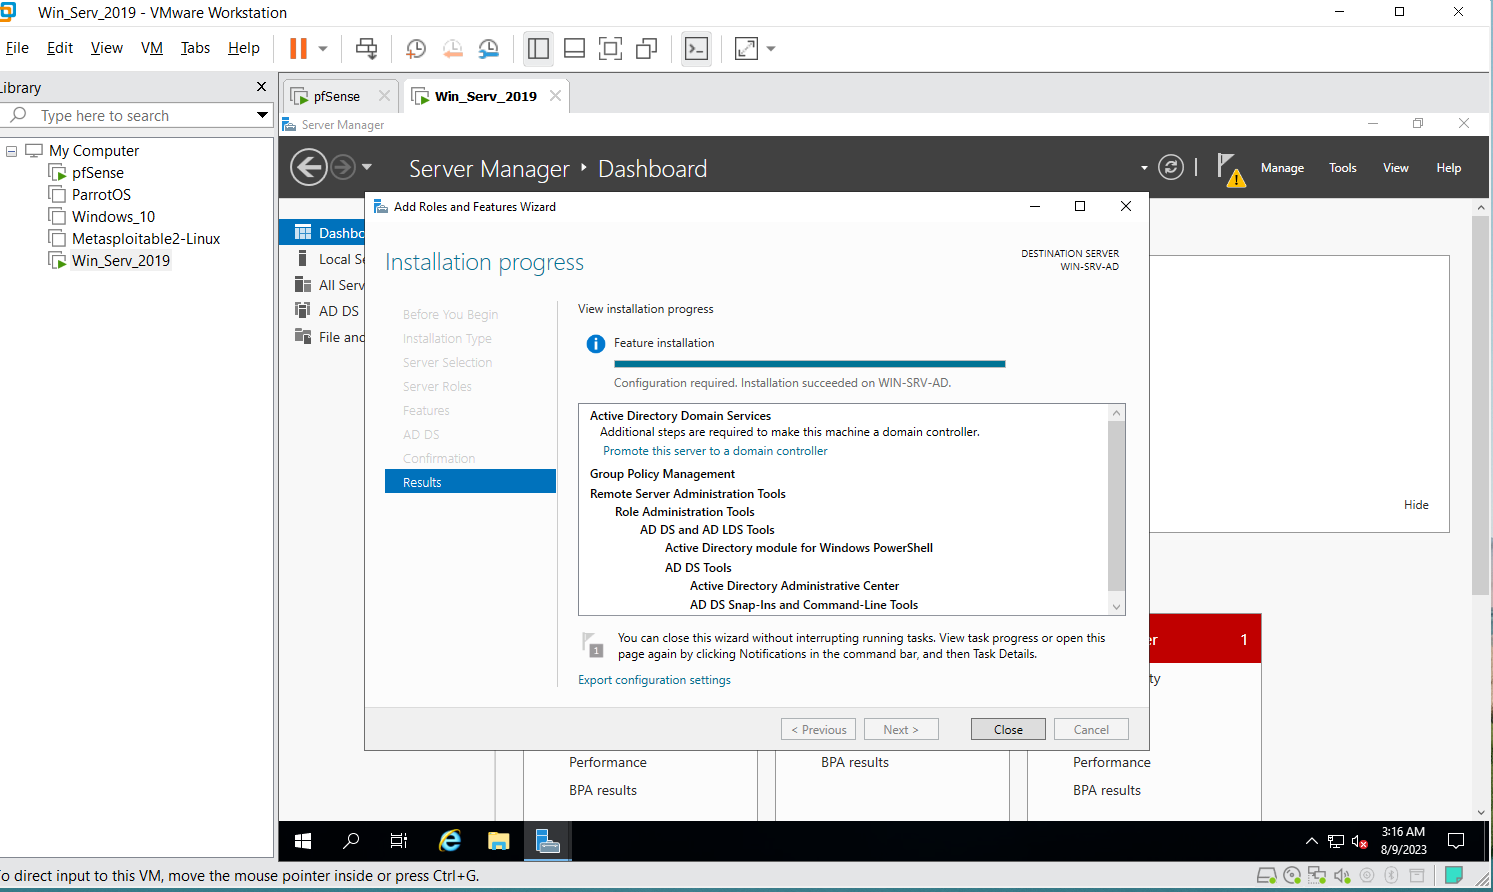1493x892 pixels.
Task: Open Server Manager Manage menu
Action: click(1282, 168)
